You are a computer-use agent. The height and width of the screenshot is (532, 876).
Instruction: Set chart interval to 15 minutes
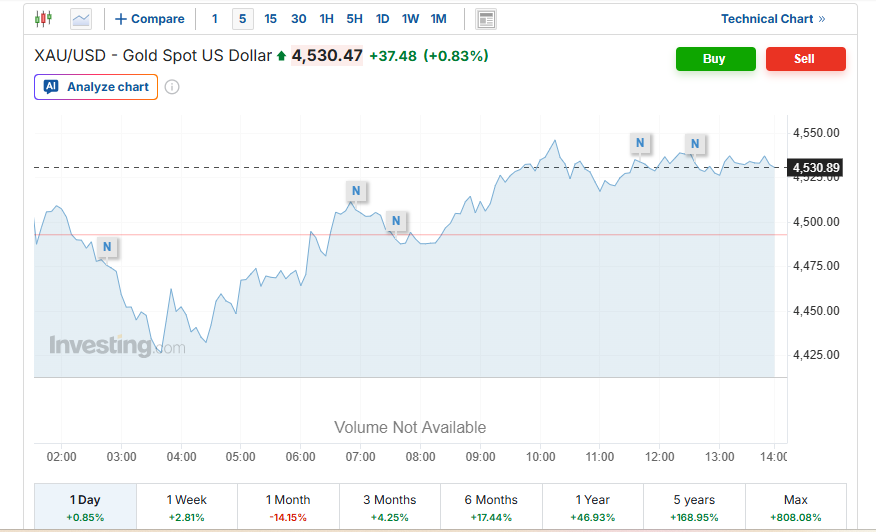pos(271,18)
